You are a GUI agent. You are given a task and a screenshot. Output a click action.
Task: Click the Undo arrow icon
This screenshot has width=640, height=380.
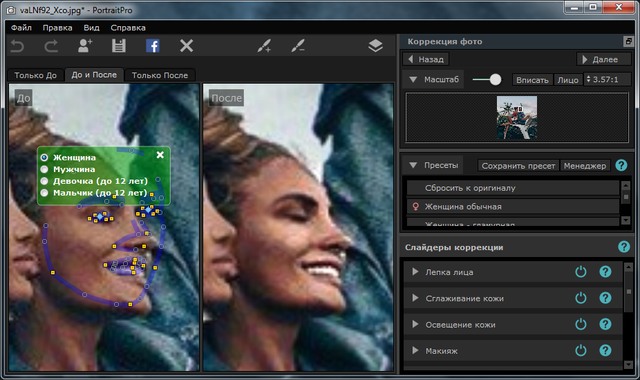click(17, 46)
